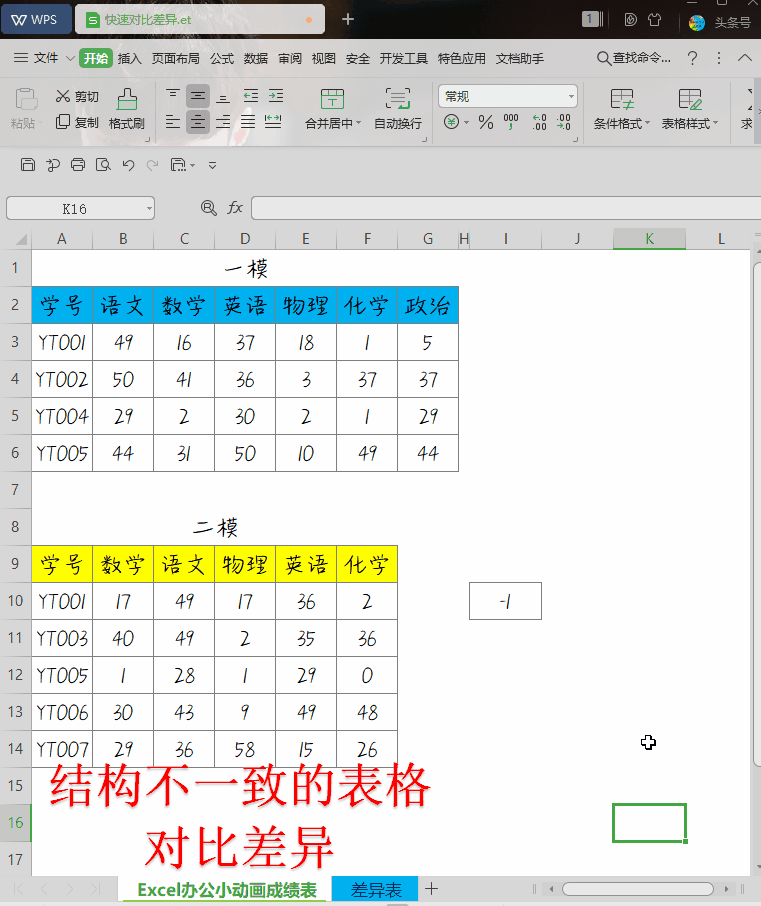Undo the last action
This screenshot has width=761, height=906.
pyautogui.click(x=128, y=165)
